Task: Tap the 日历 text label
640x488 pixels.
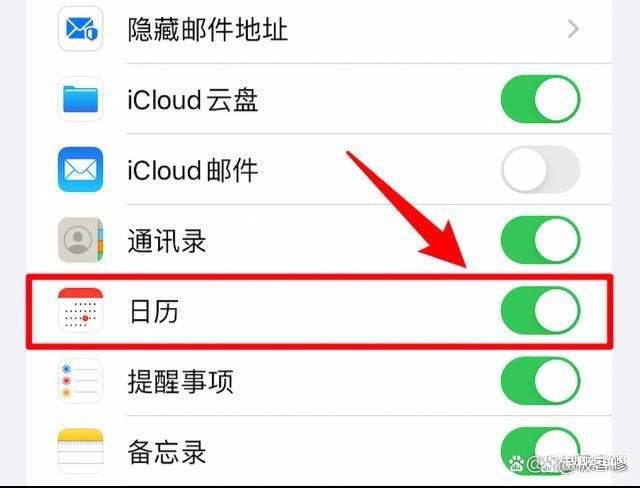Action: 153,311
